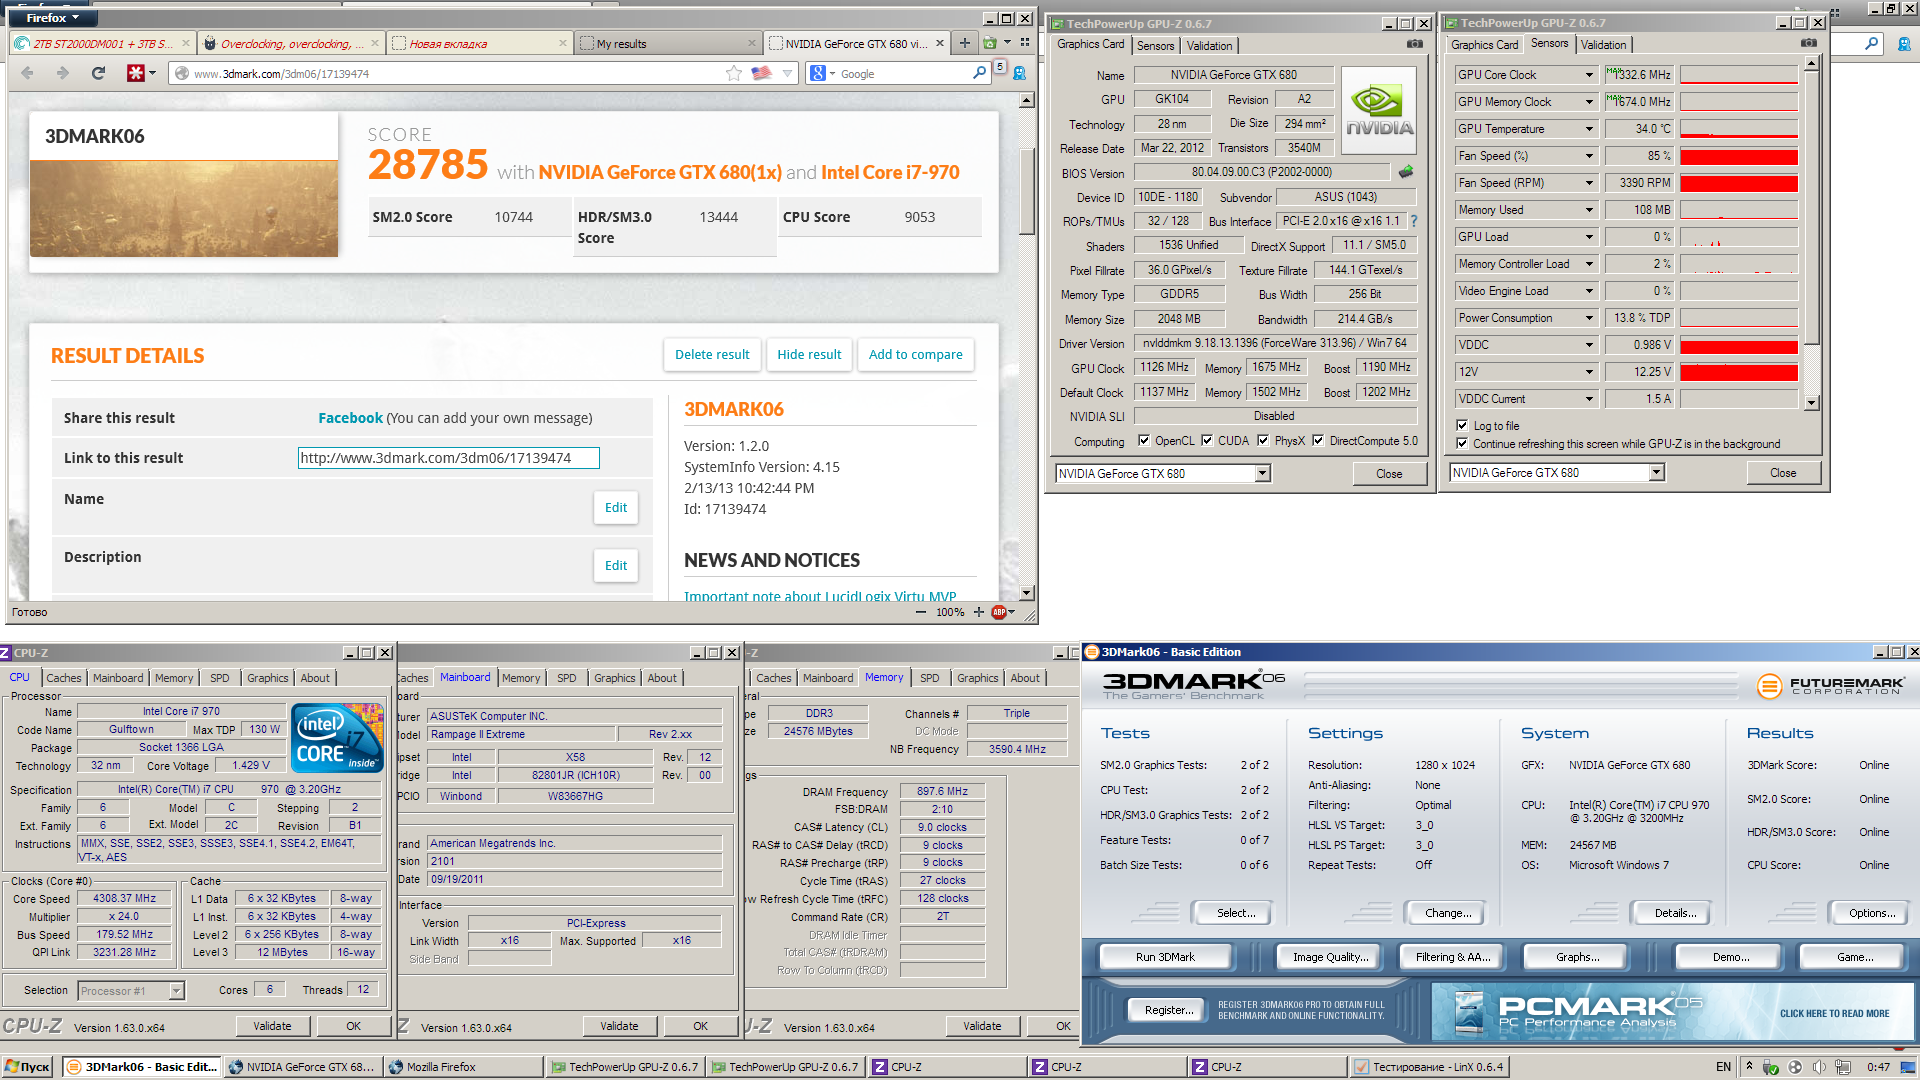The width and height of the screenshot is (1920, 1080).
Task: Click the bus interface question mark
Action: [1414, 221]
